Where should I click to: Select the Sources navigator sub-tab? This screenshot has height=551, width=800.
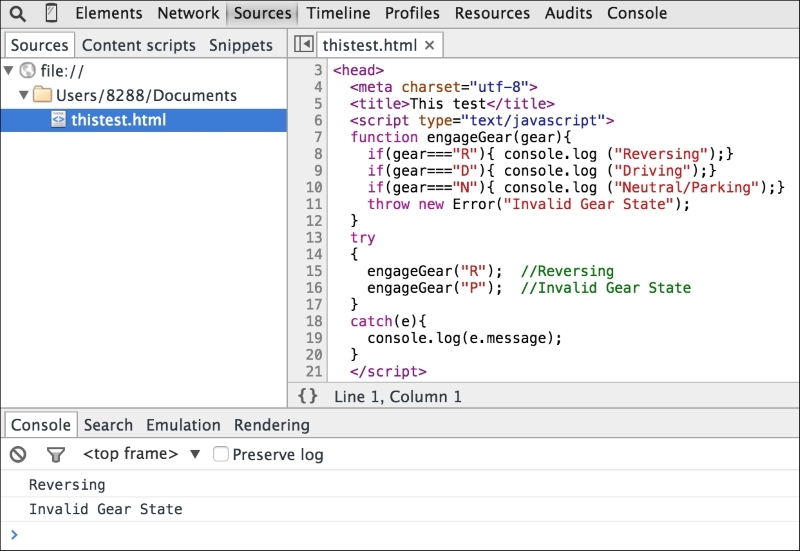click(x=39, y=45)
